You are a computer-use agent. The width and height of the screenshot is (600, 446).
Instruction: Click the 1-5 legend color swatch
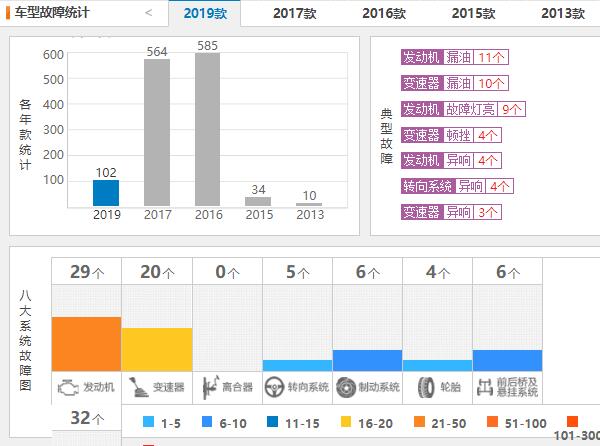tap(148, 422)
